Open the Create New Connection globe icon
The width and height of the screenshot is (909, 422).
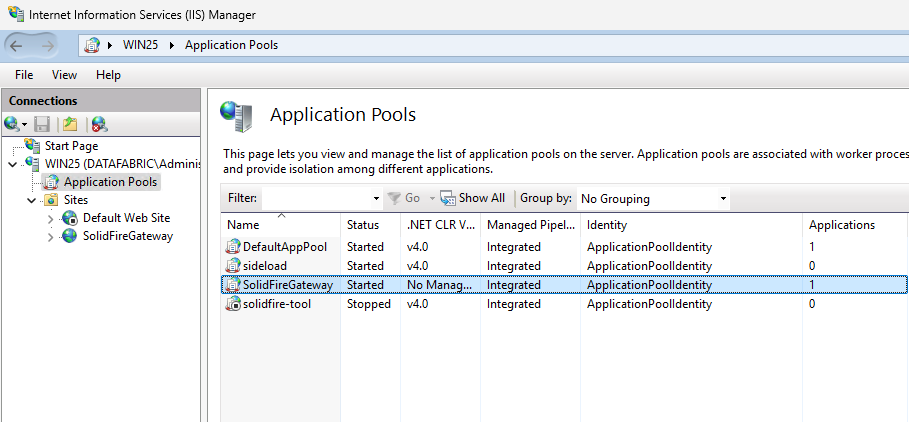pos(11,123)
